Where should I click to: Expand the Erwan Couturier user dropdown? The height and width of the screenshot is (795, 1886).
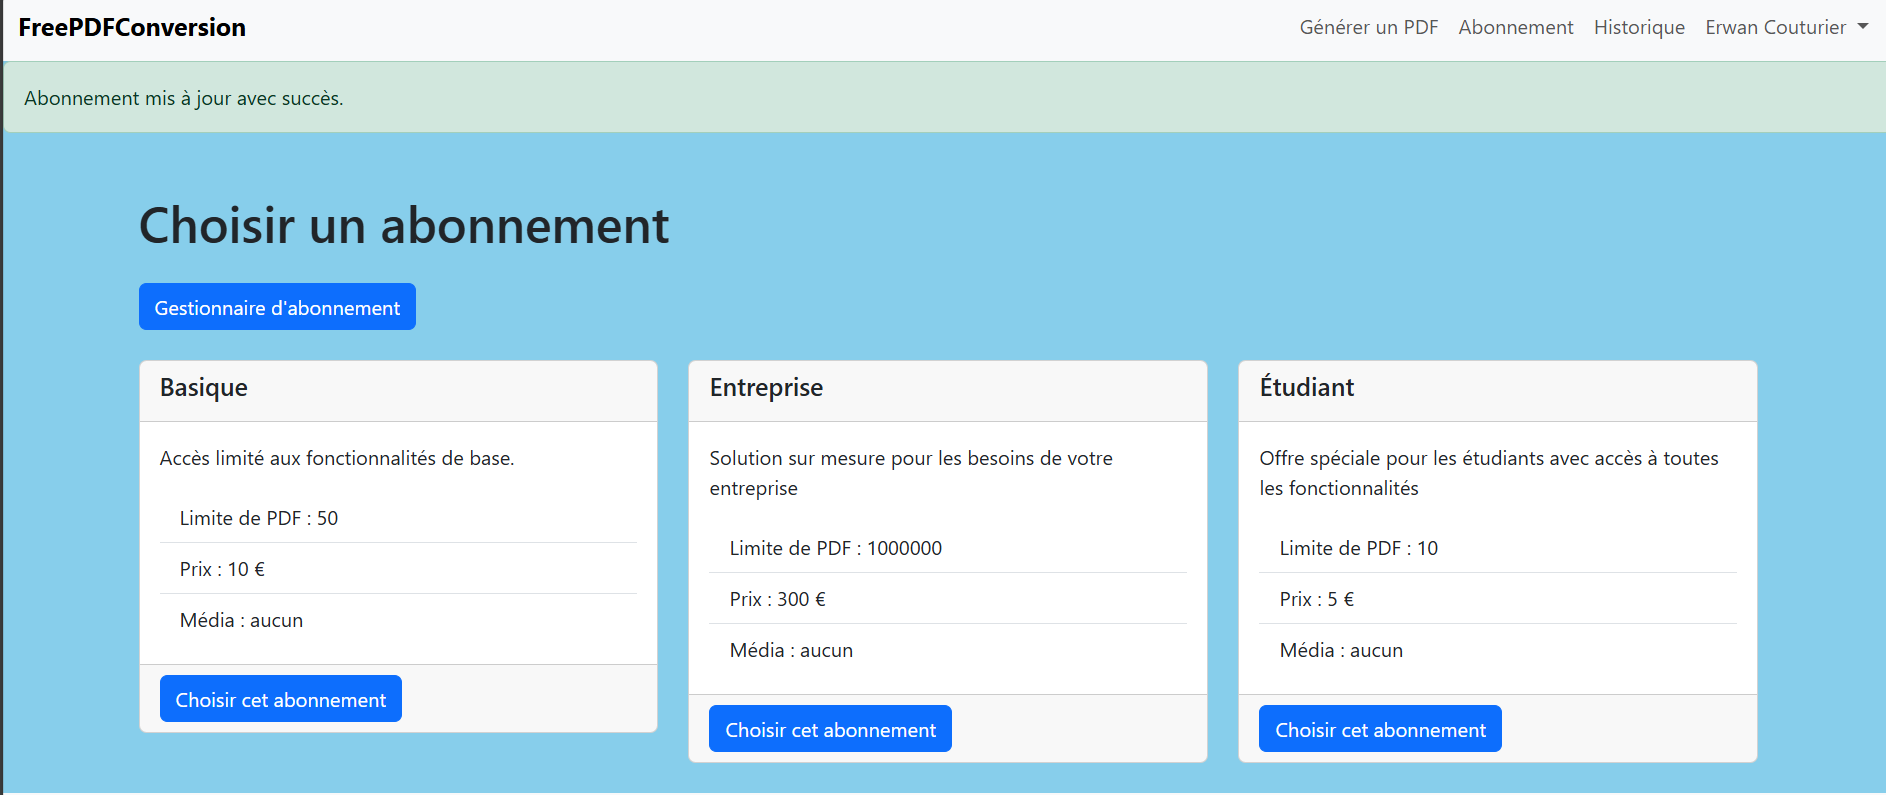tap(1787, 28)
